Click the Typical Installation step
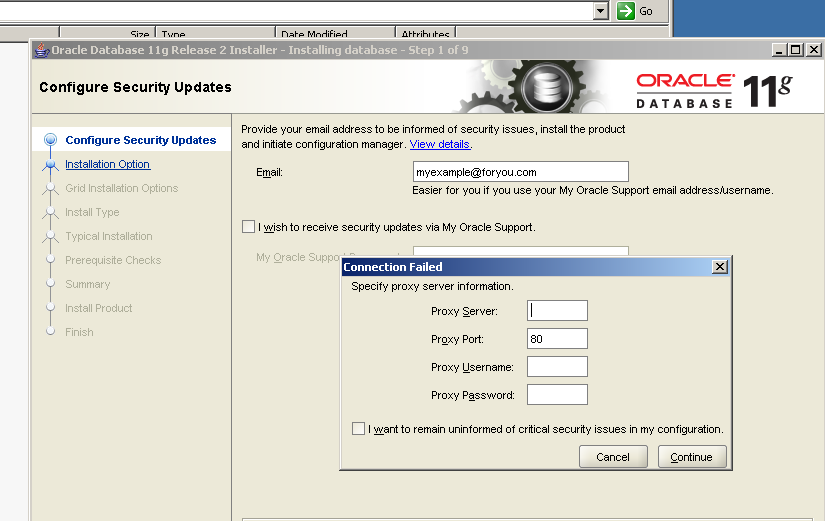This screenshot has width=825, height=521. 109,236
